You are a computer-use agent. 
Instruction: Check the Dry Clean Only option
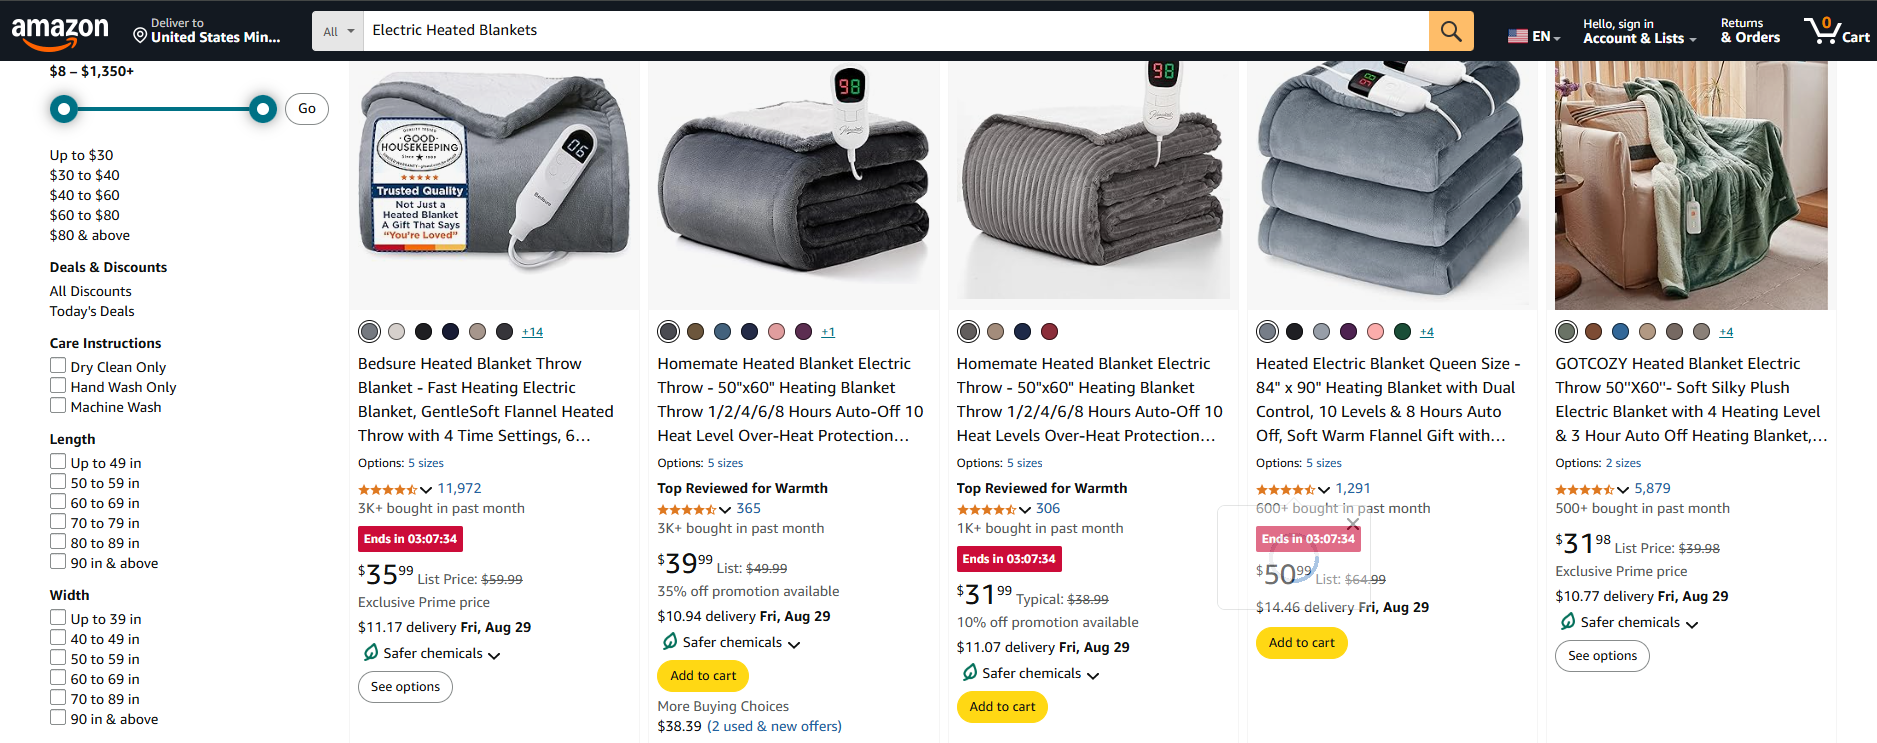coord(58,365)
